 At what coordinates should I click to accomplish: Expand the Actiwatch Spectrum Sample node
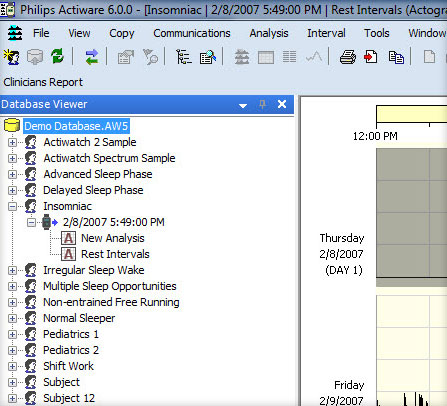tap(12, 158)
